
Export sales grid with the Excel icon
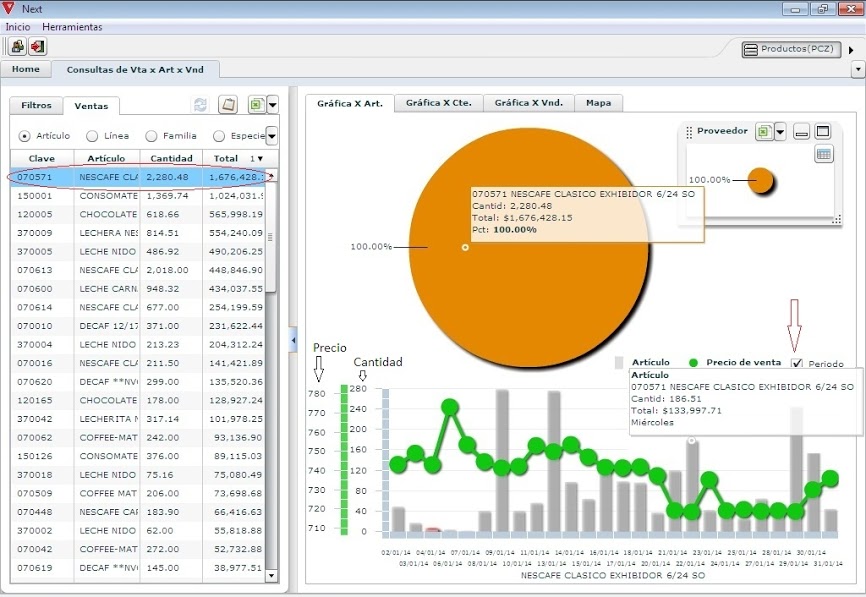click(256, 105)
